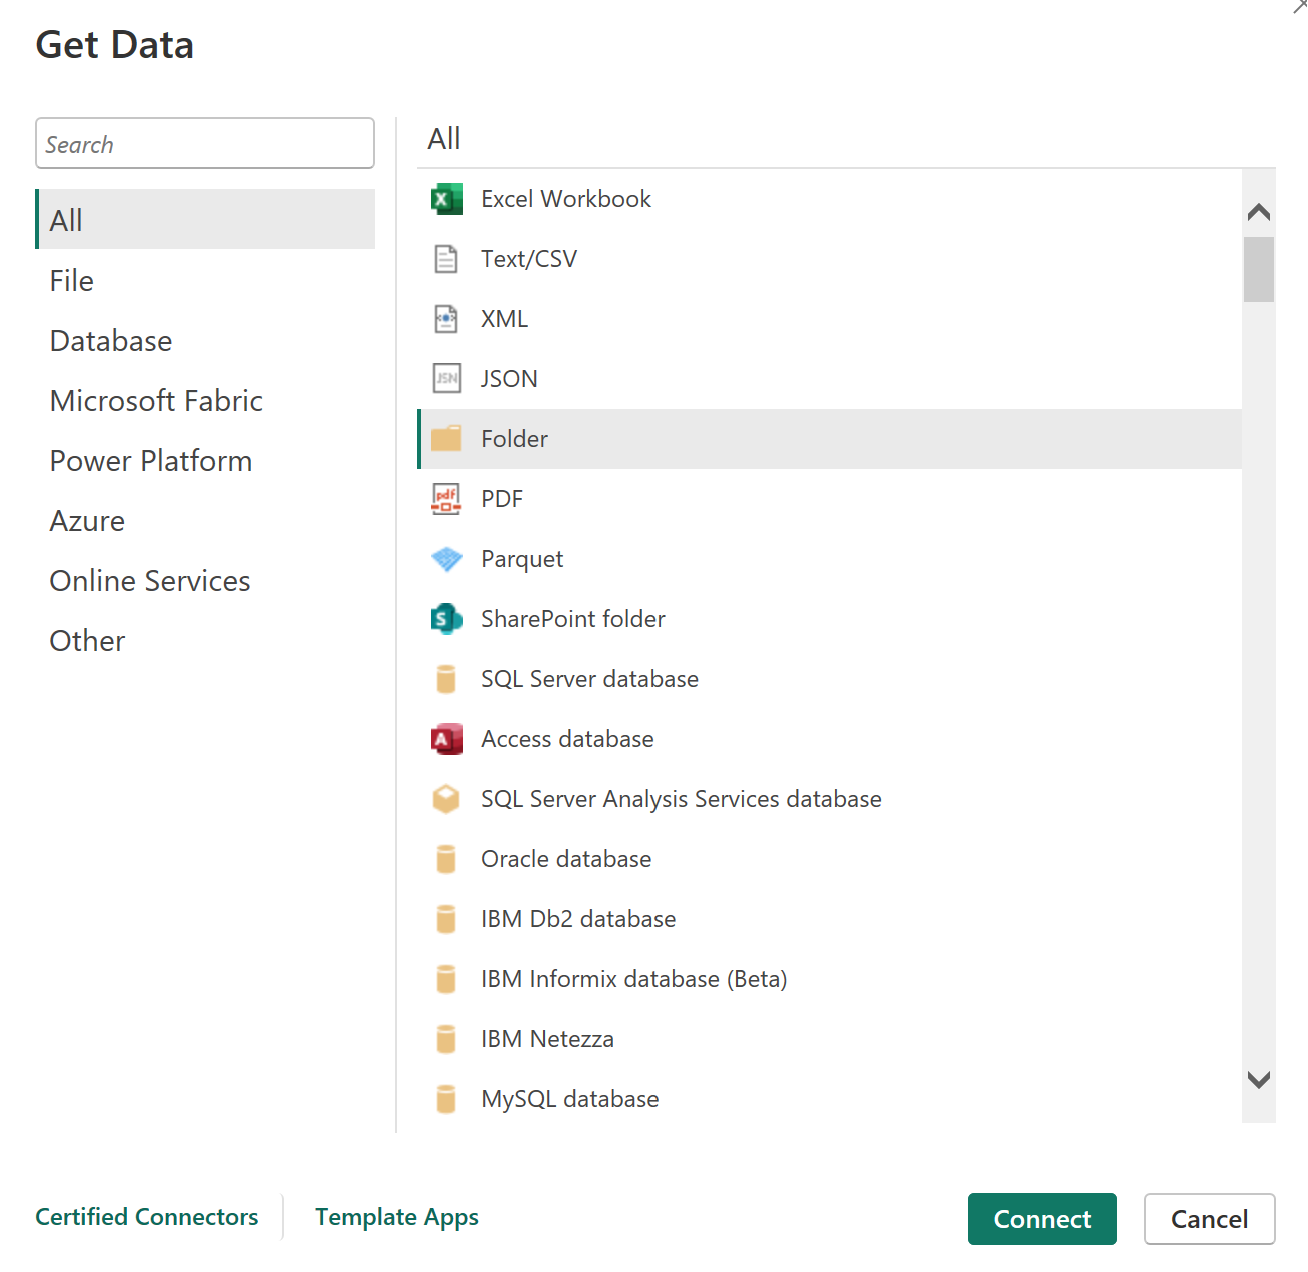Grab the connector list scrollbar thumb
Screen dimensions: 1308x1272
1258,269
